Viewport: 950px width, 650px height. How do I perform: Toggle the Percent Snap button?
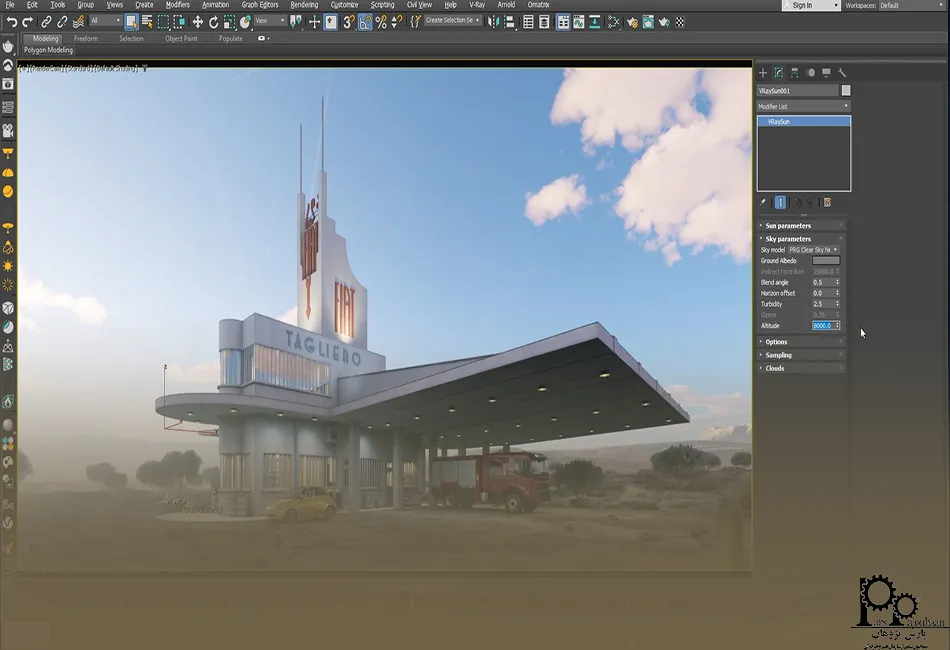pyautogui.click(x=381, y=21)
